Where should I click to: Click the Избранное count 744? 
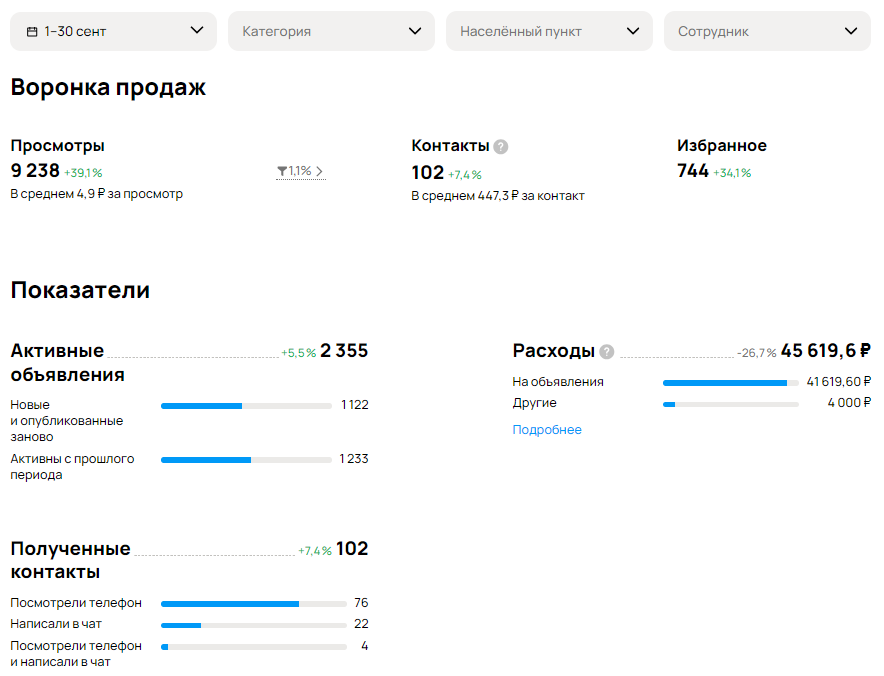click(x=693, y=170)
